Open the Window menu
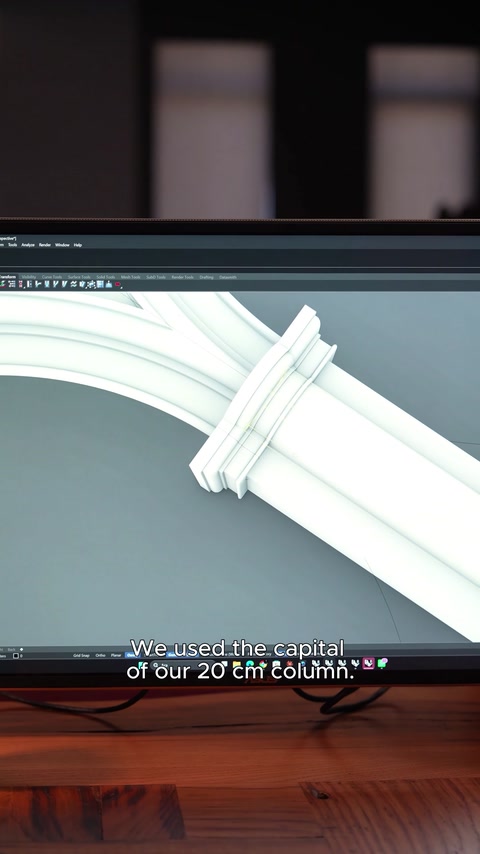This screenshot has width=480, height=854. click(62, 245)
